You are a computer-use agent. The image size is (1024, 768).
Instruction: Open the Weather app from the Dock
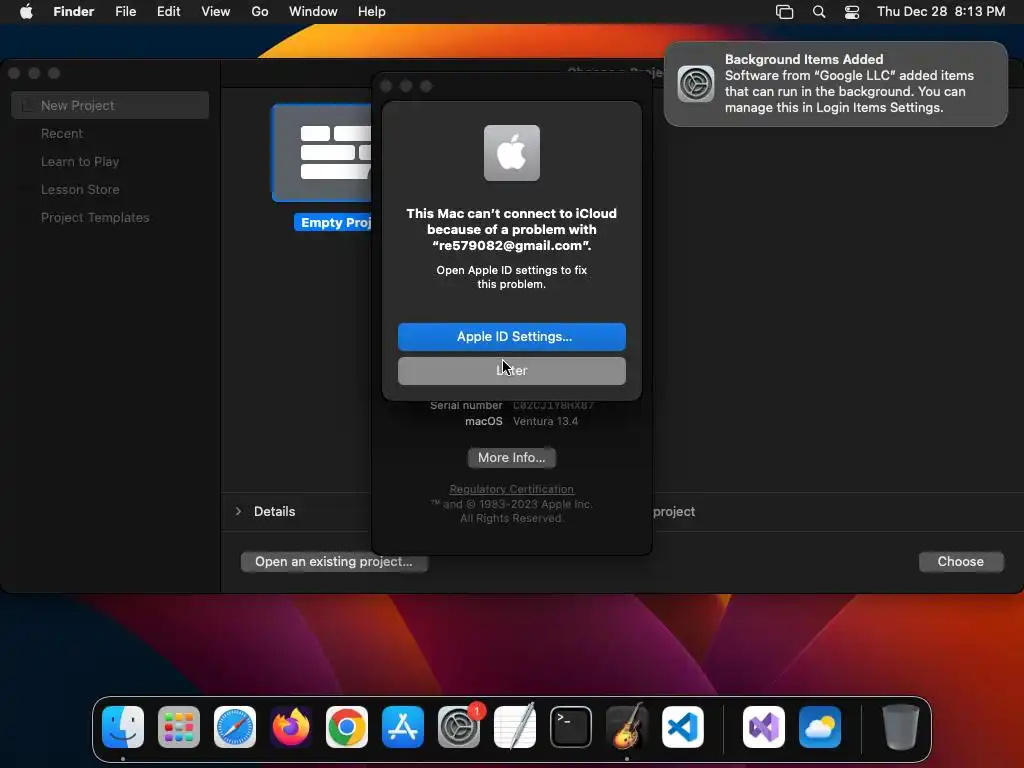pos(820,727)
